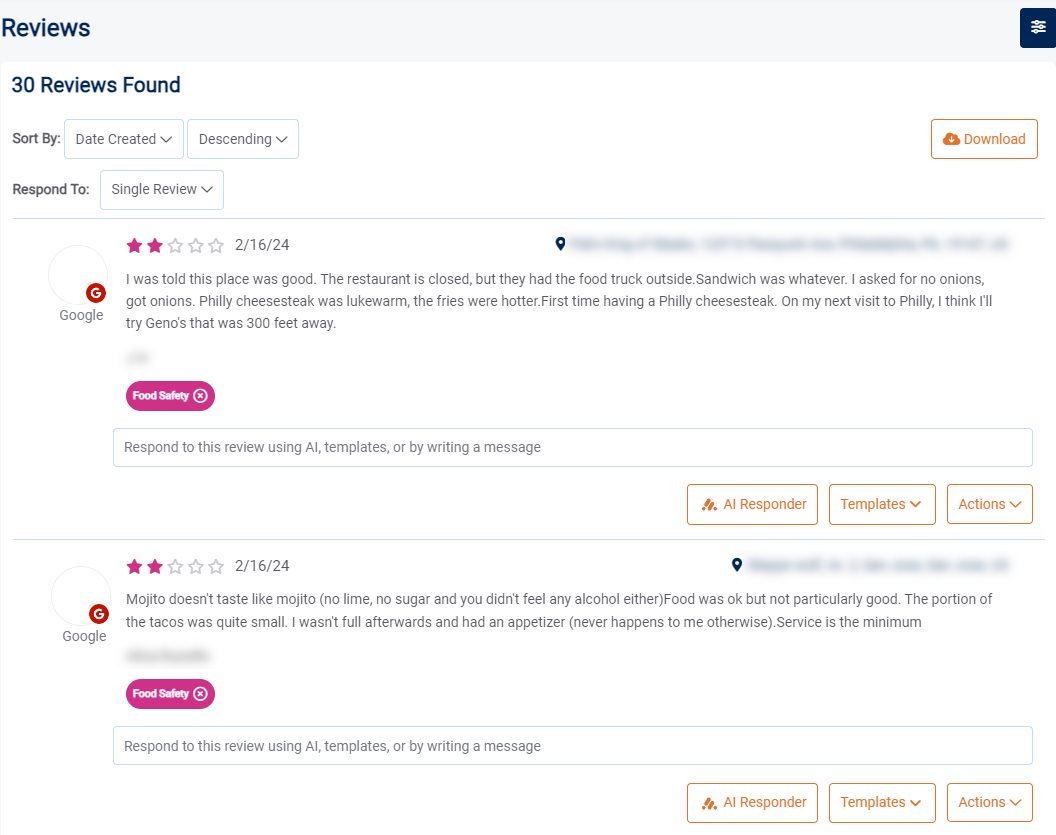Expand the Single Review respond-to dropdown

coord(162,189)
